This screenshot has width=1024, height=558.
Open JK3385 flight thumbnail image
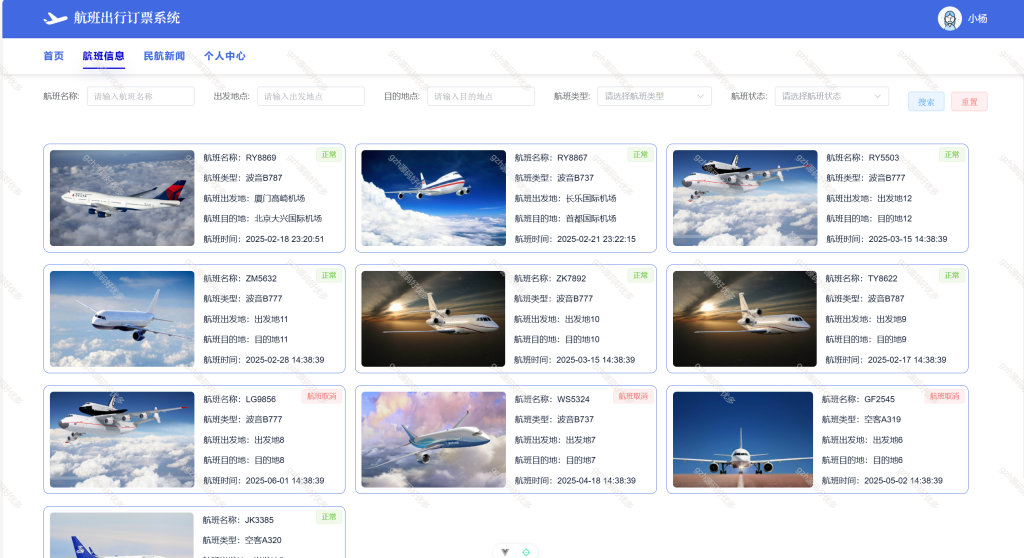[x=122, y=535]
